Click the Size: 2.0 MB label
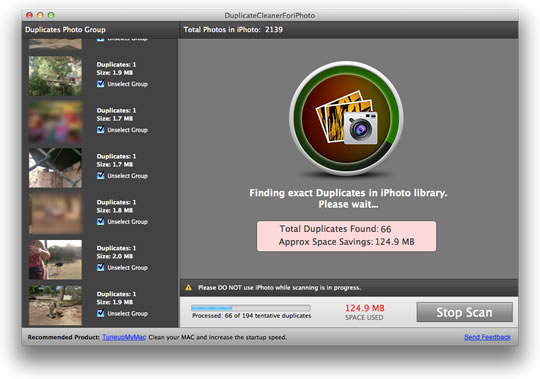The image size is (540, 379). click(x=115, y=256)
